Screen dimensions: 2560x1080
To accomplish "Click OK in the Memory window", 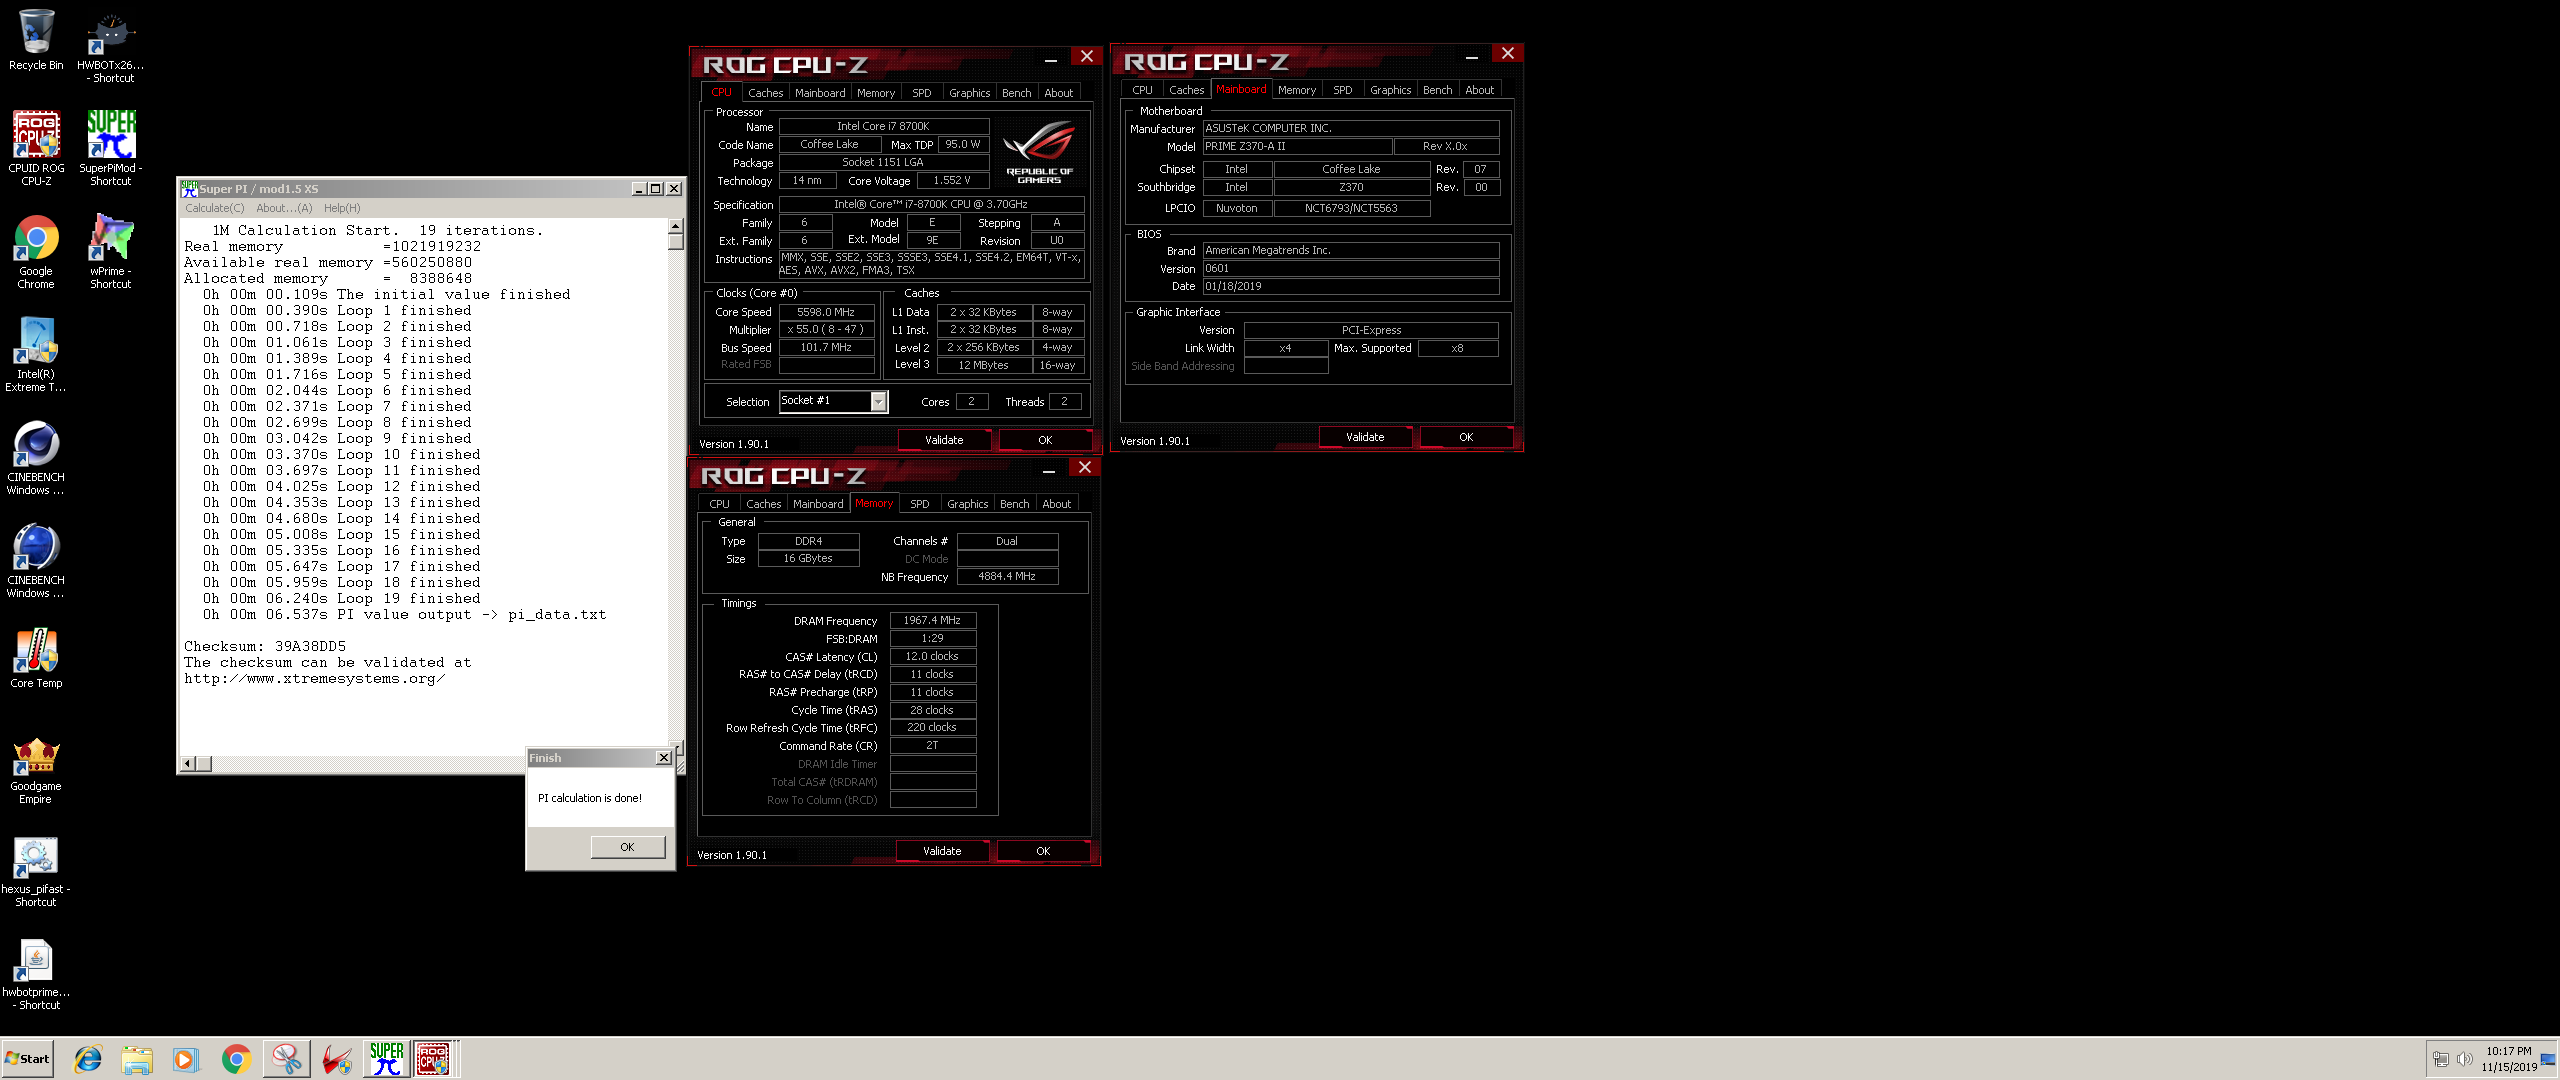I will click(1043, 851).
